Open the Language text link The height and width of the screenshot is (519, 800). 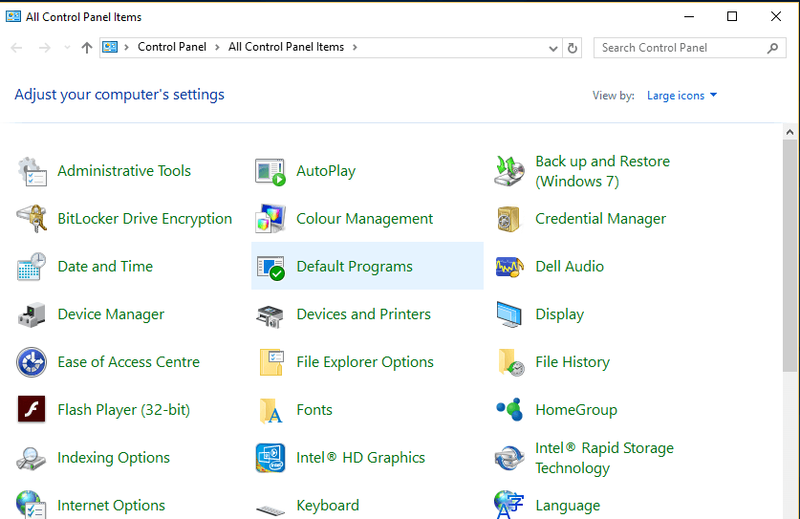(x=567, y=506)
